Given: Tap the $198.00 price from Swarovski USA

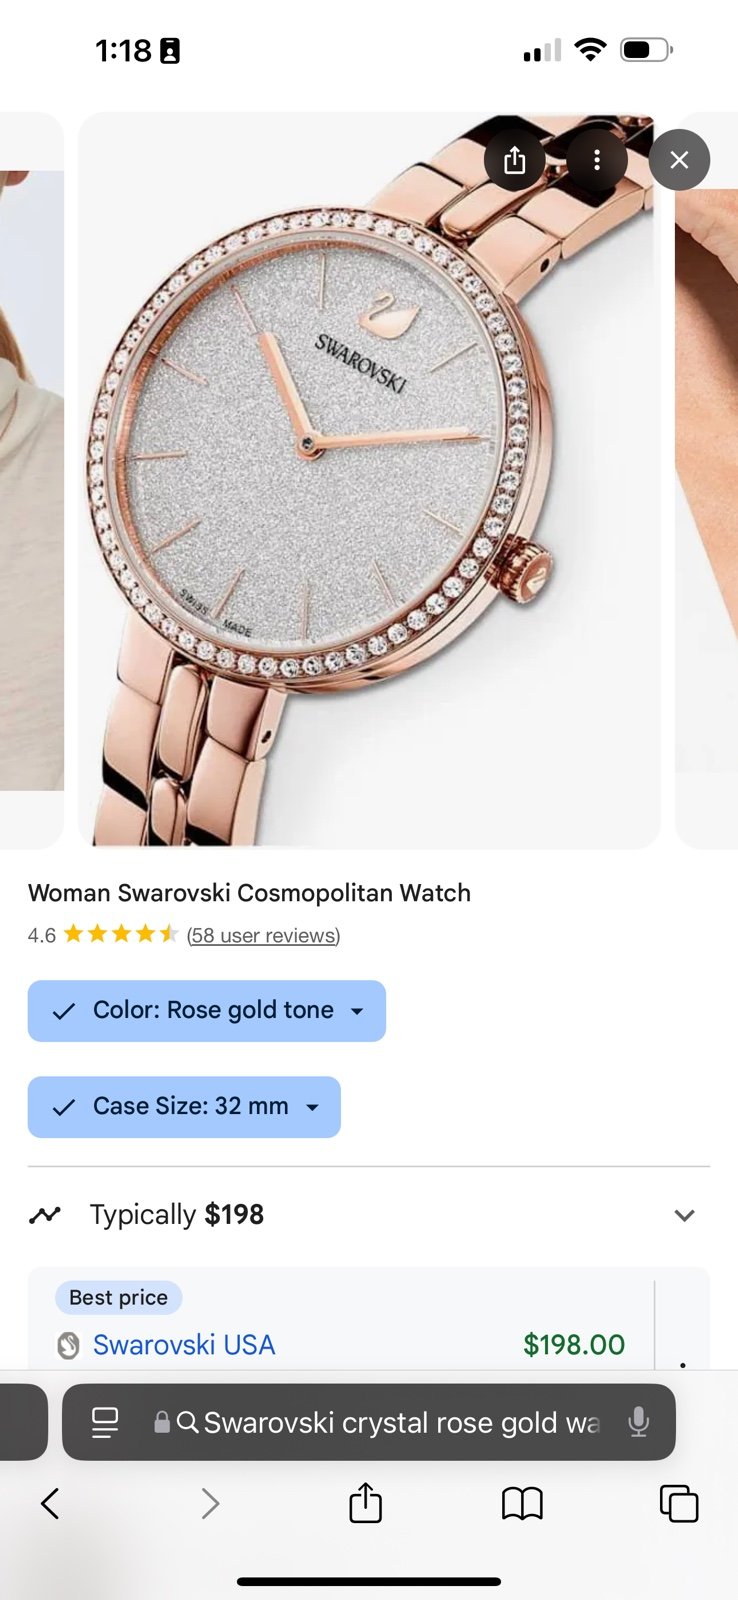Looking at the screenshot, I should 574,1345.
